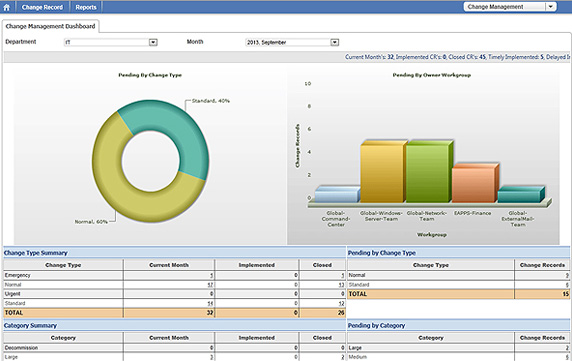Sort by Implemented in Change Type Summary
Screen dimensions: 572x361
coord(256,265)
